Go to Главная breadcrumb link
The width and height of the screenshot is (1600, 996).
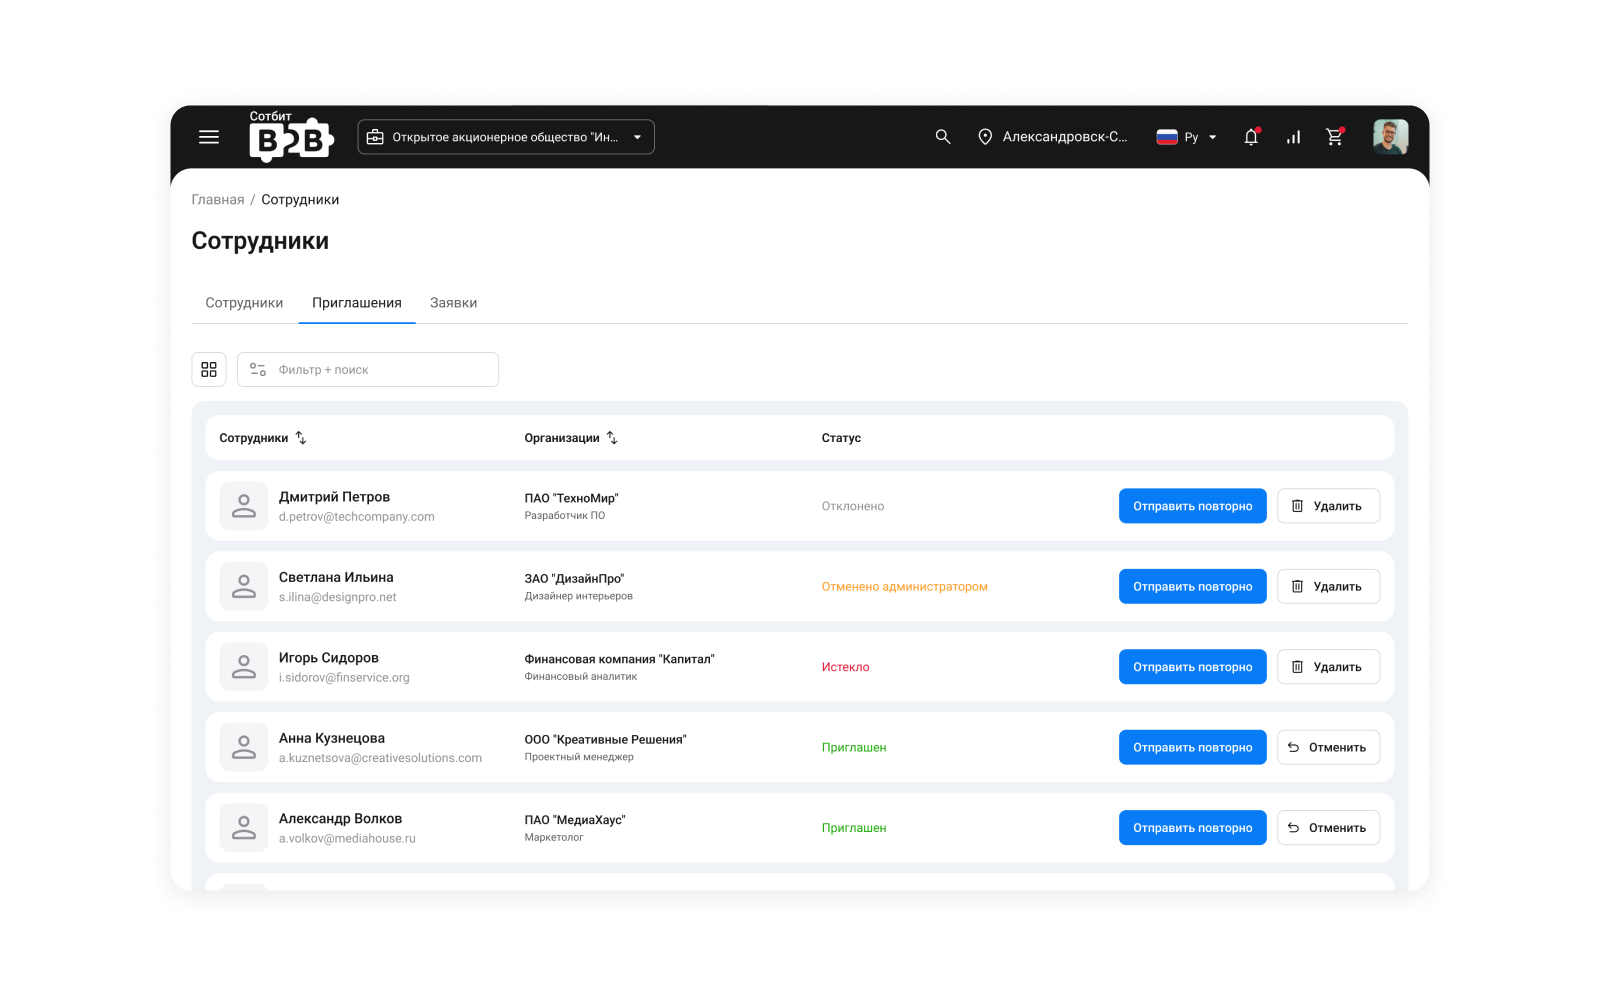pyautogui.click(x=218, y=200)
